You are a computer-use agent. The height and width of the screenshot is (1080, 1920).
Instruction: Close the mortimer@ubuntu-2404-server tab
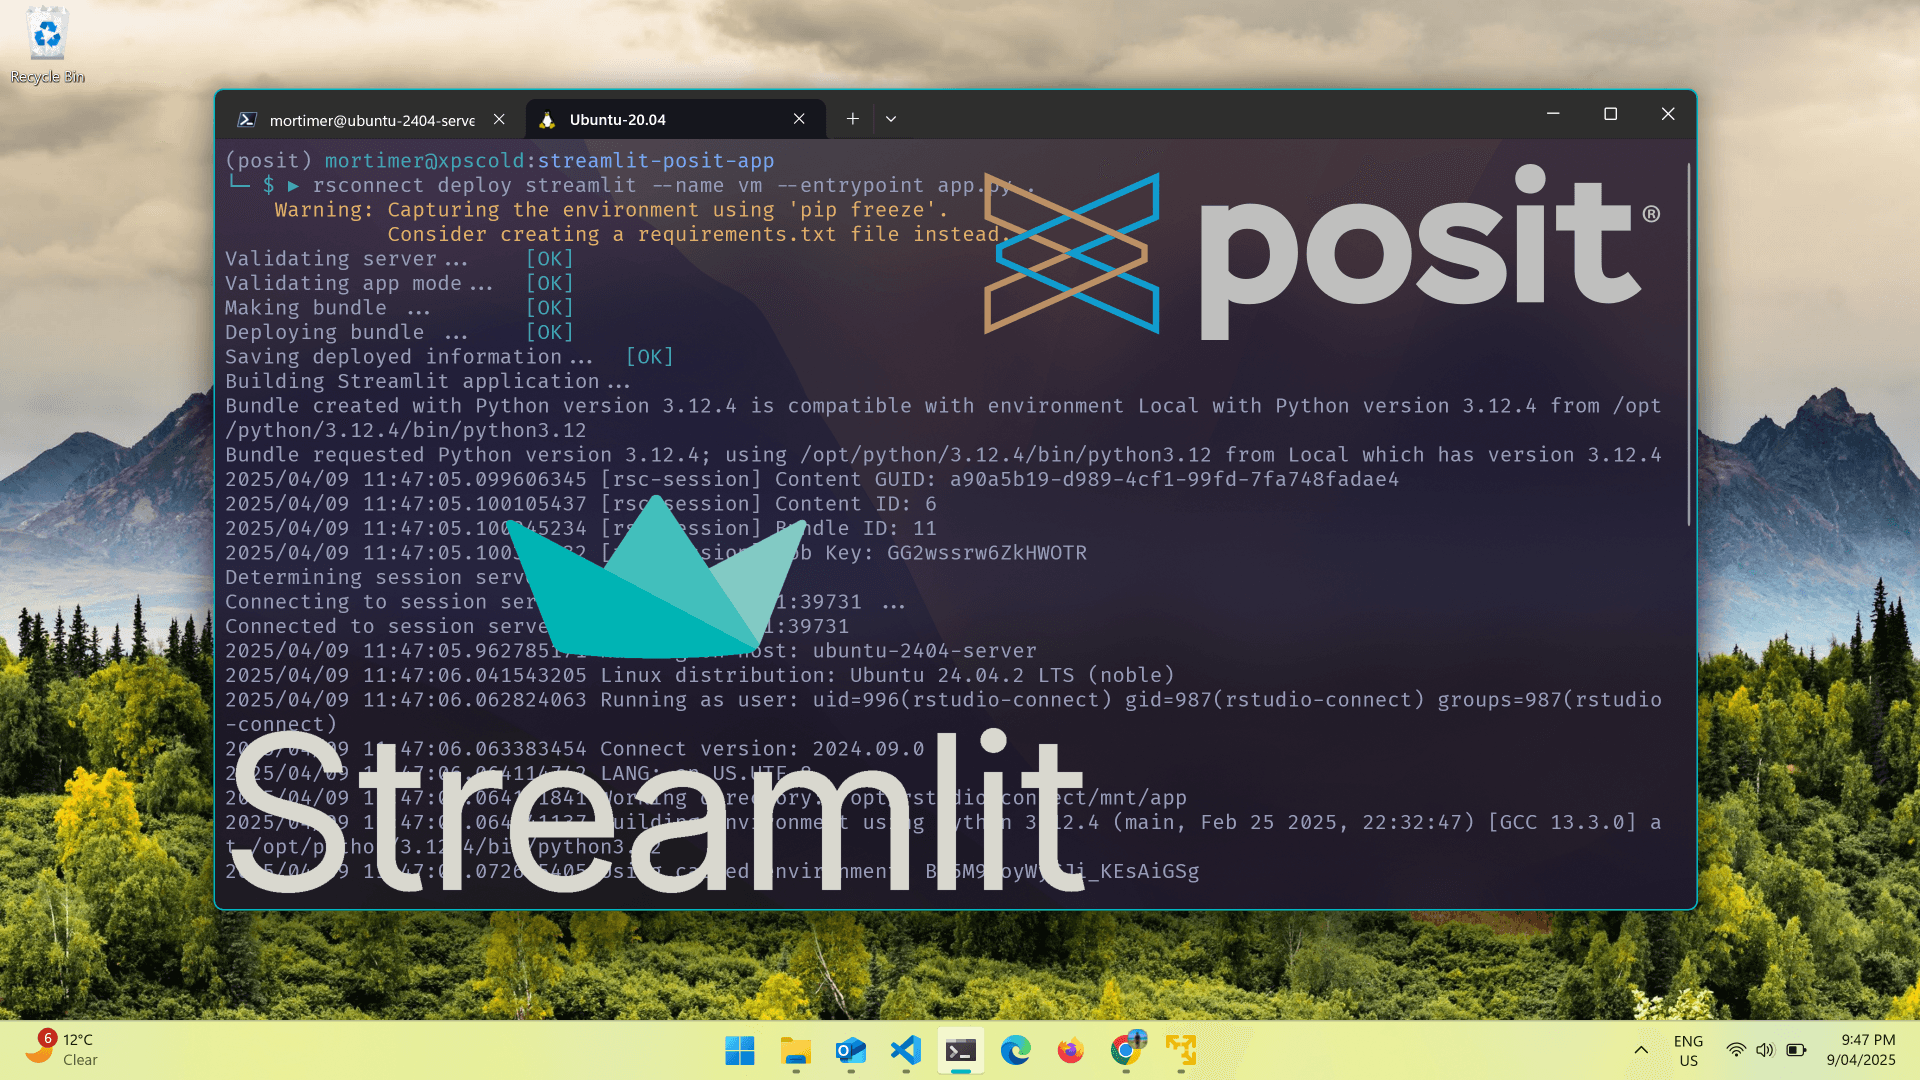click(x=499, y=119)
